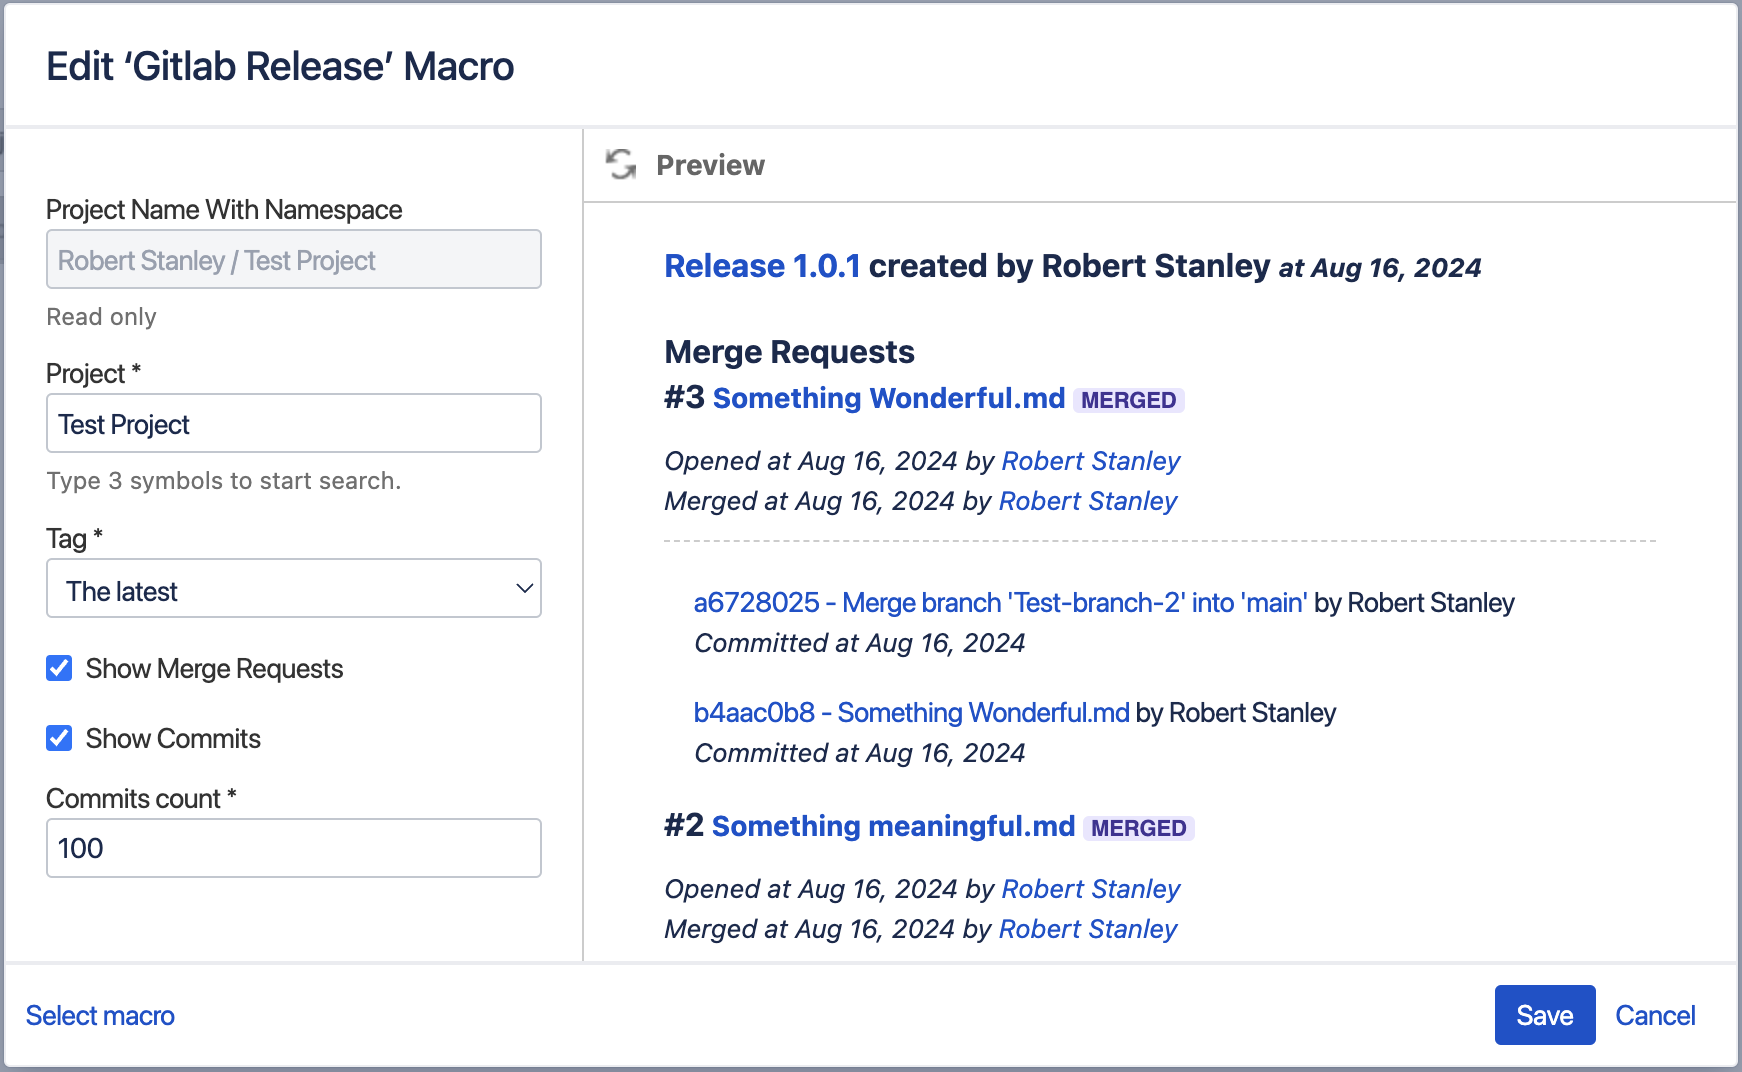Open the Select macro link

click(100, 1015)
